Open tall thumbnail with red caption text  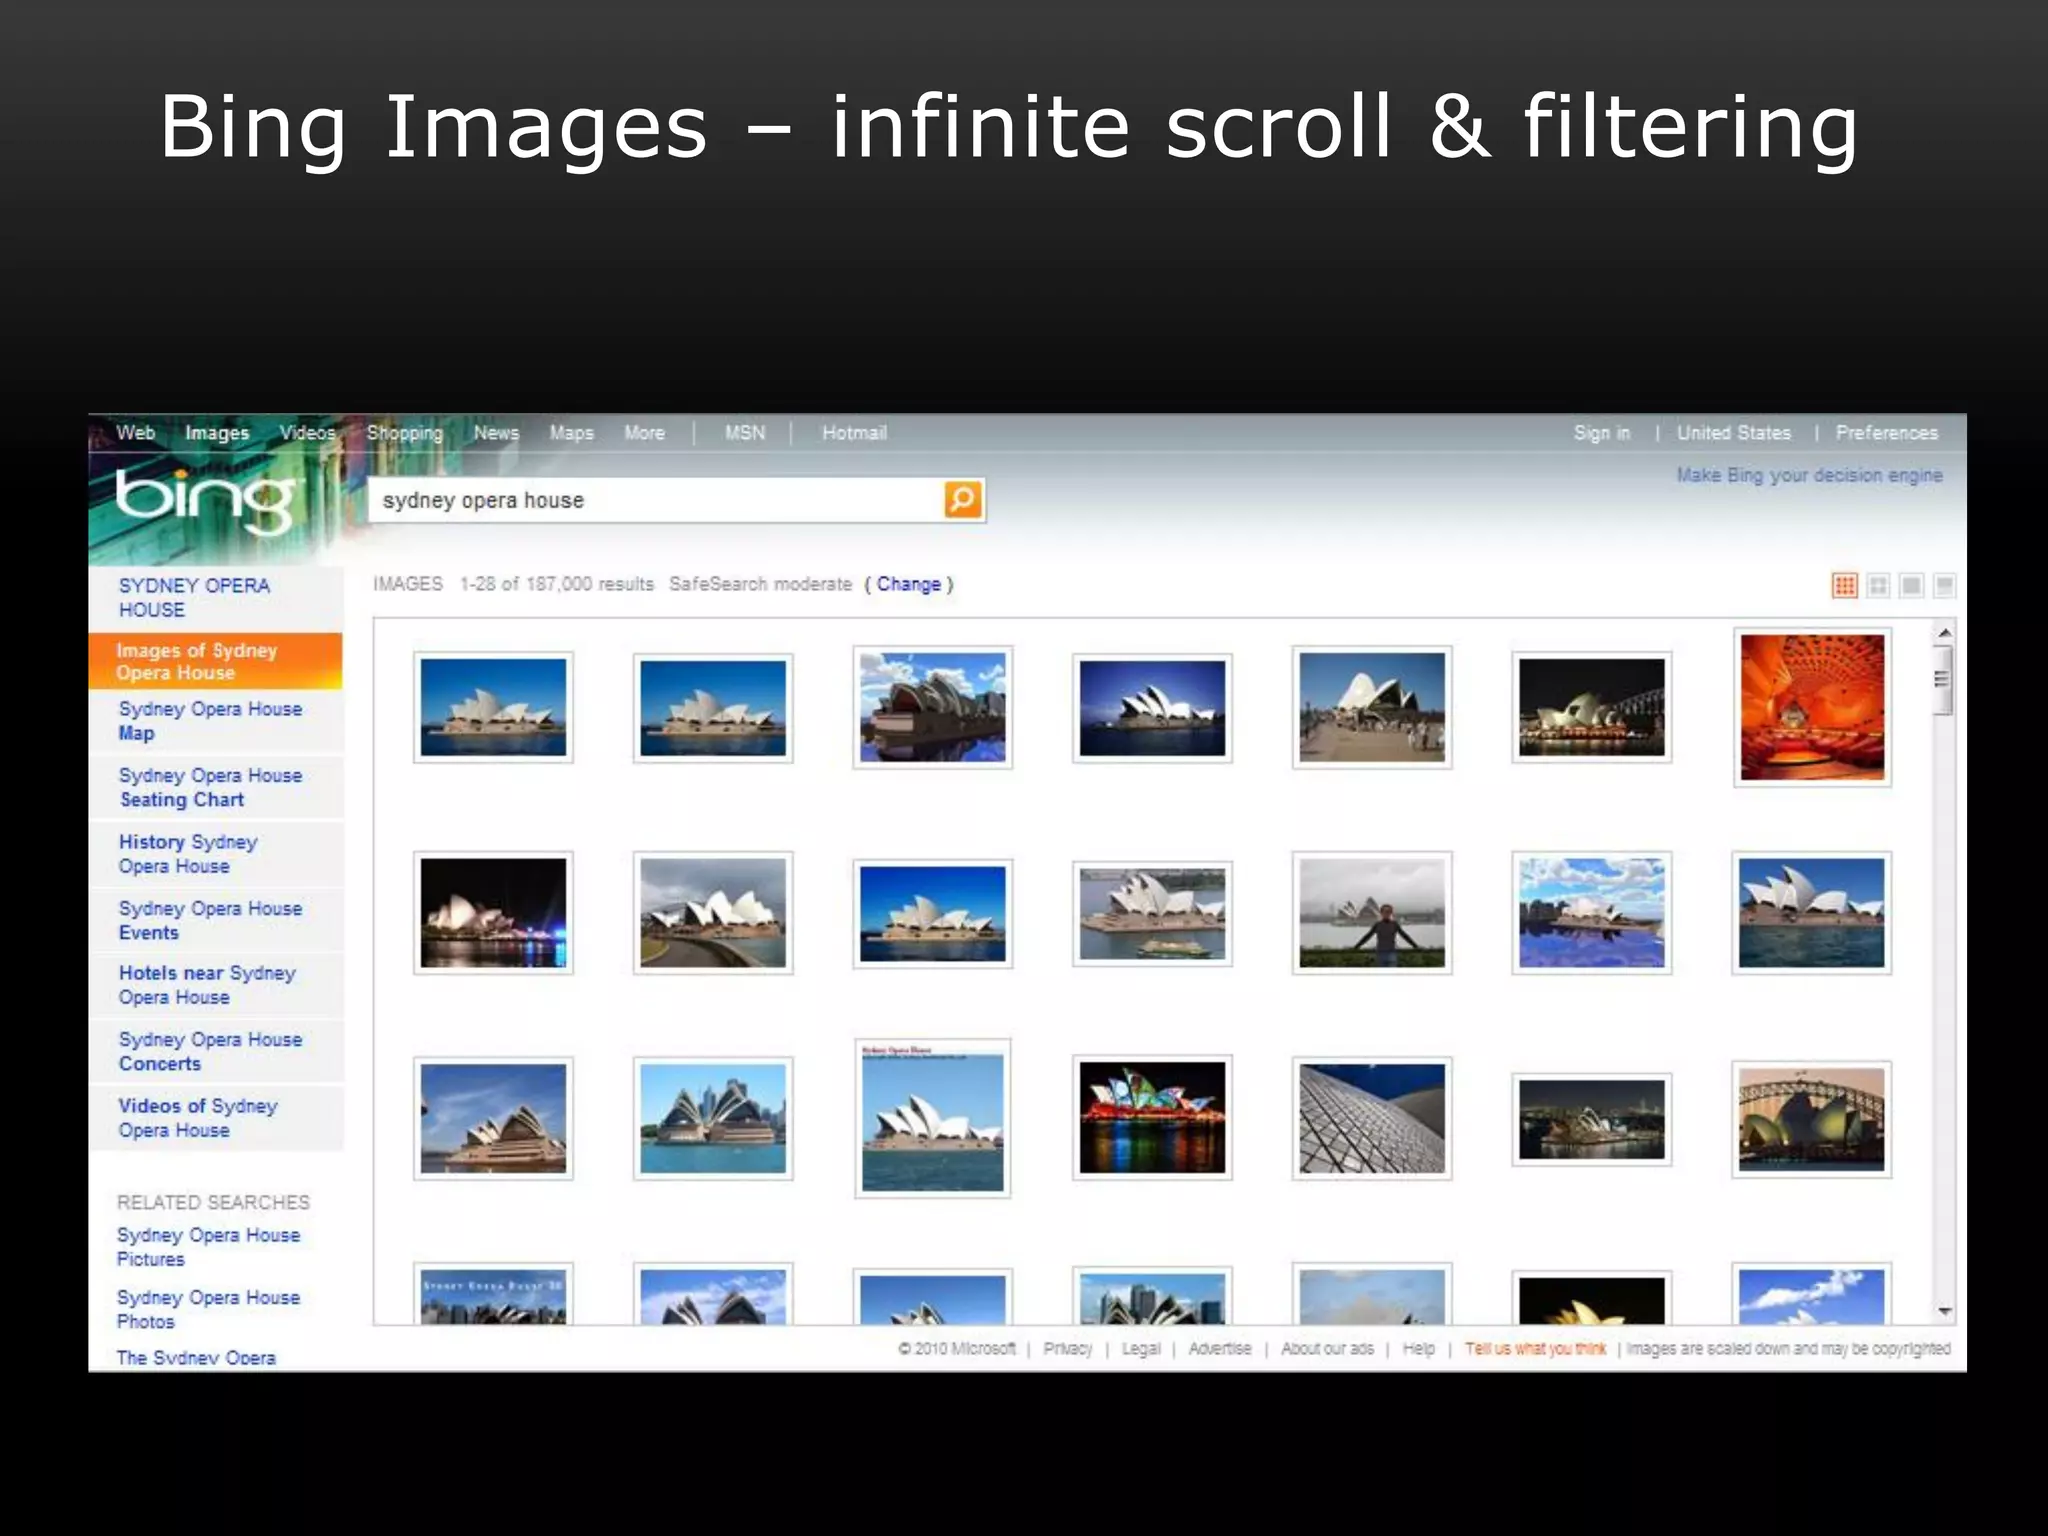933,1118
